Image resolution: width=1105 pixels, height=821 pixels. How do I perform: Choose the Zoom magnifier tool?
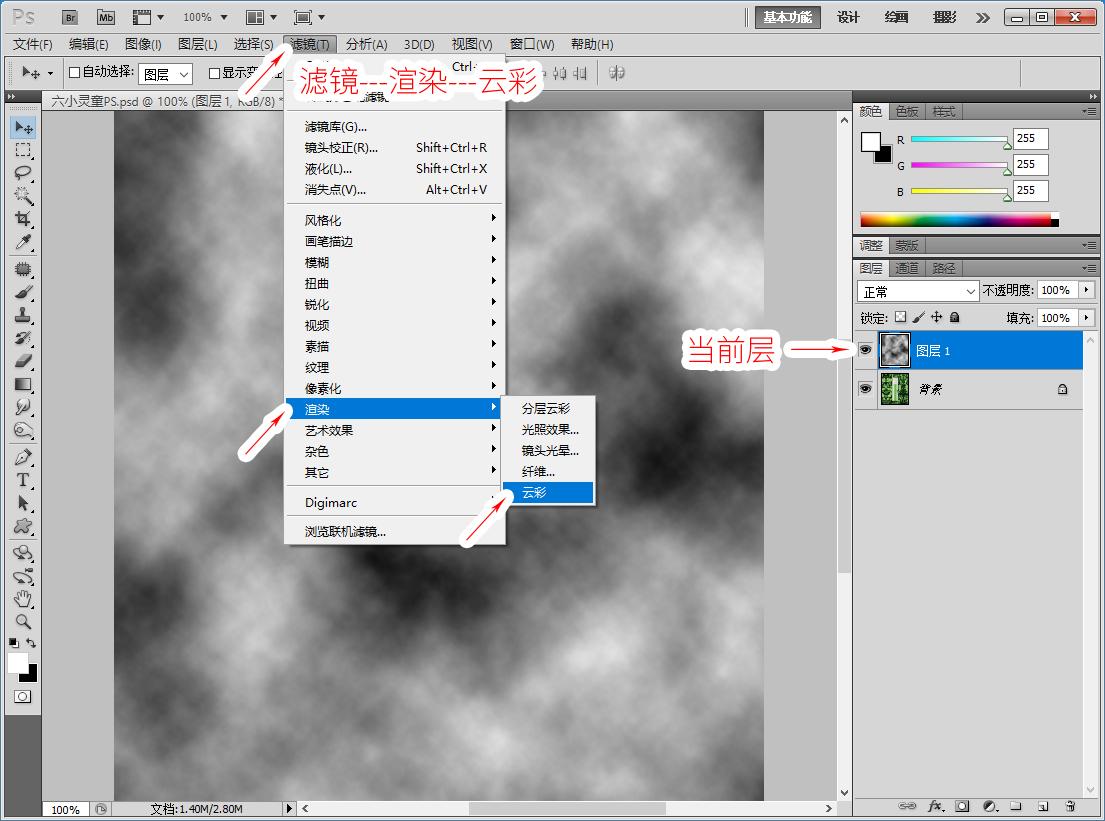[x=23, y=621]
